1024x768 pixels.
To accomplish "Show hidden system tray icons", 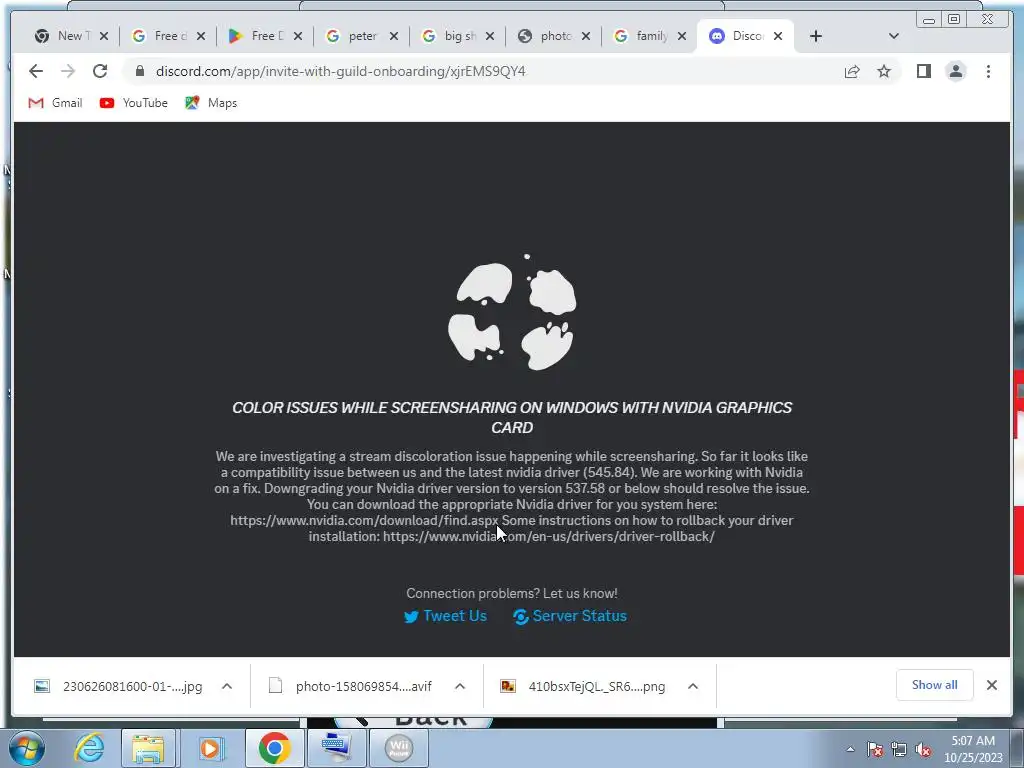I will 850,749.
